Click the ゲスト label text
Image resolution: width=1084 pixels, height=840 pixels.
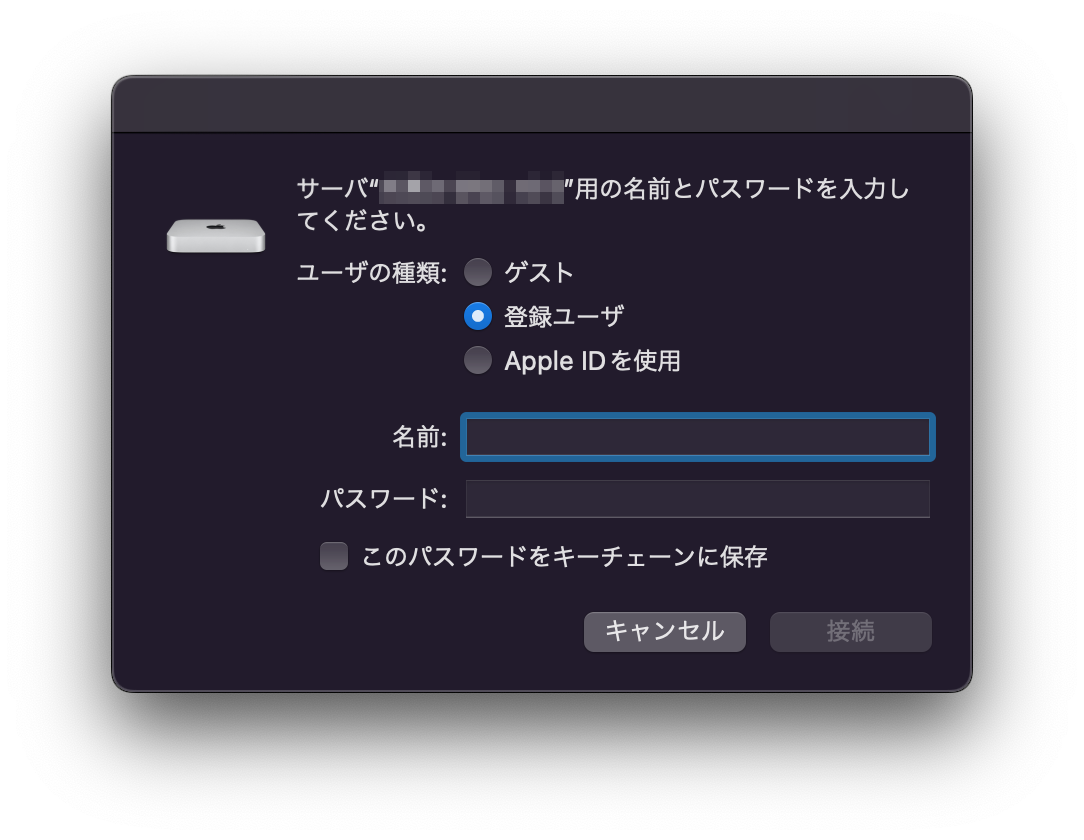coord(539,272)
